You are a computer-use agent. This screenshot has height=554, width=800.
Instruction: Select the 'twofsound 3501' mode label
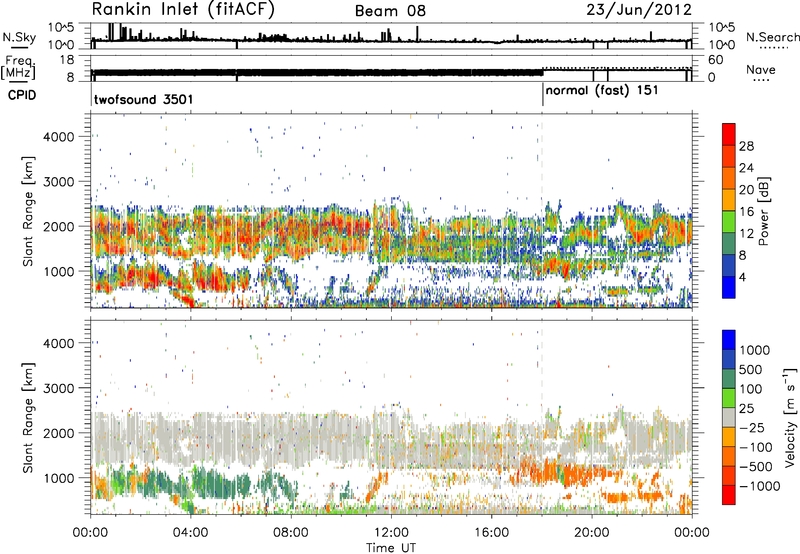pos(143,99)
